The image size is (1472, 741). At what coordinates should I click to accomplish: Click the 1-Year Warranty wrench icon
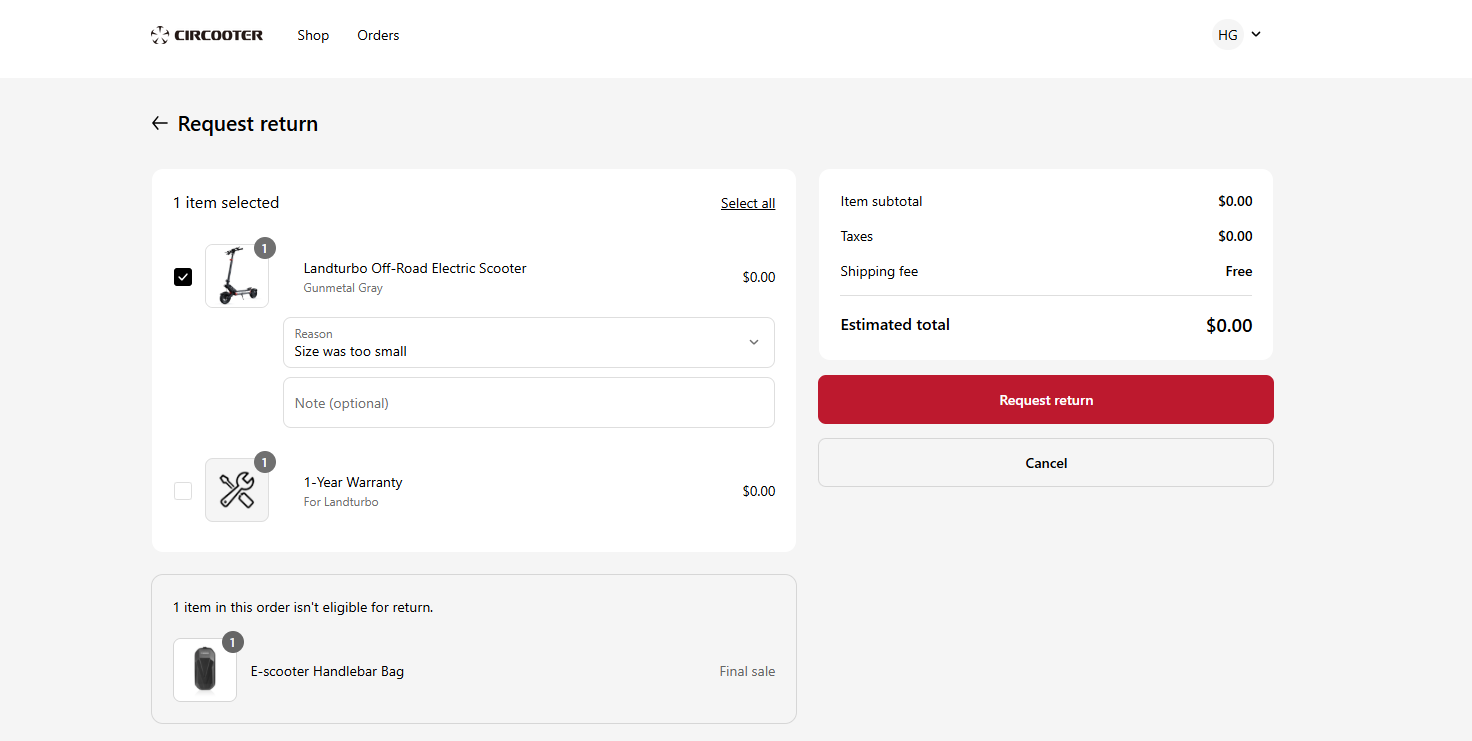[237, 490]
